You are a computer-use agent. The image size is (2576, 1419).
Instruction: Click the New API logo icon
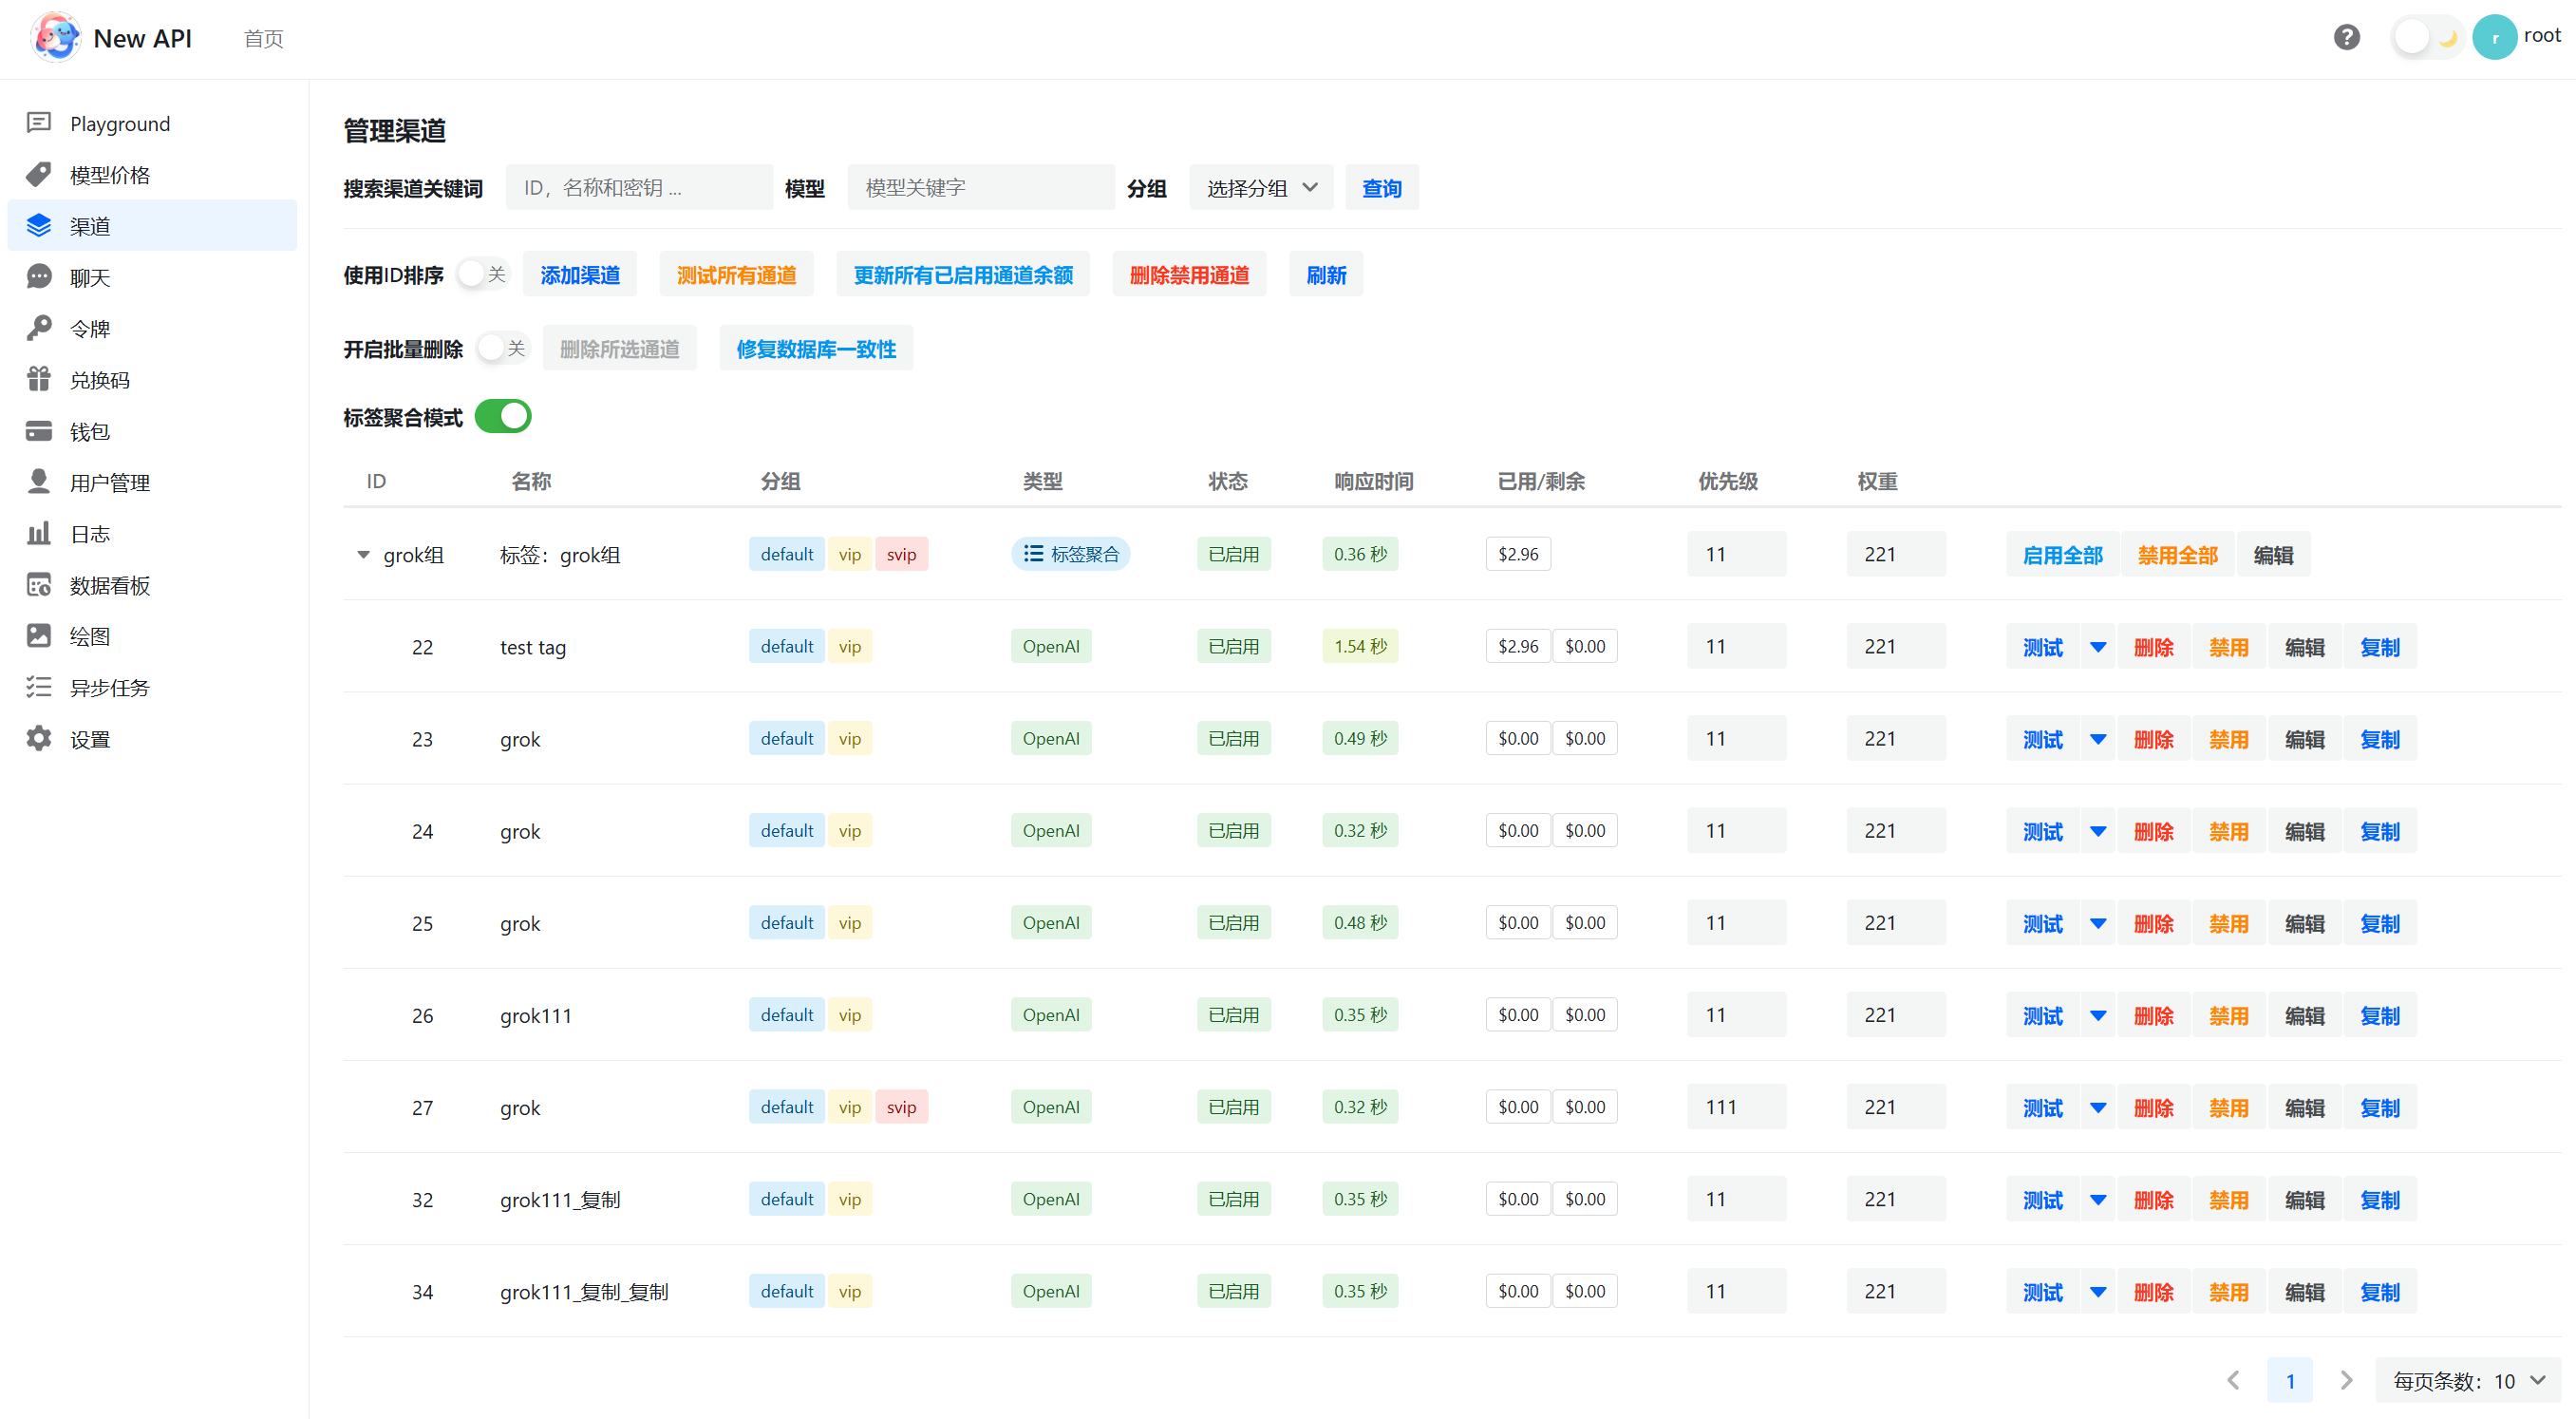(57, 38)
